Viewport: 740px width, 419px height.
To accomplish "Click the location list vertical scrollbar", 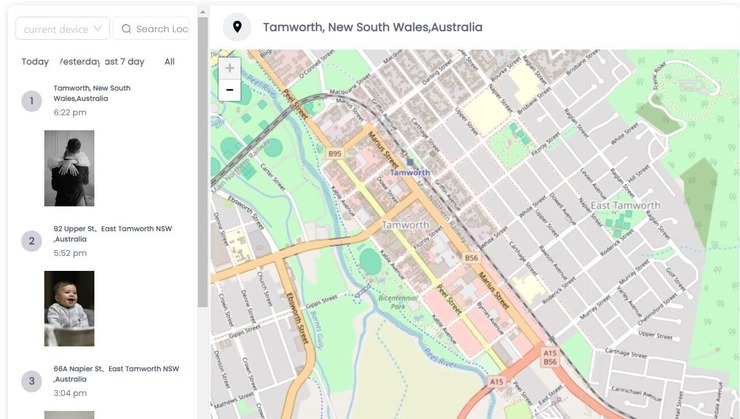I will [203, 150].
